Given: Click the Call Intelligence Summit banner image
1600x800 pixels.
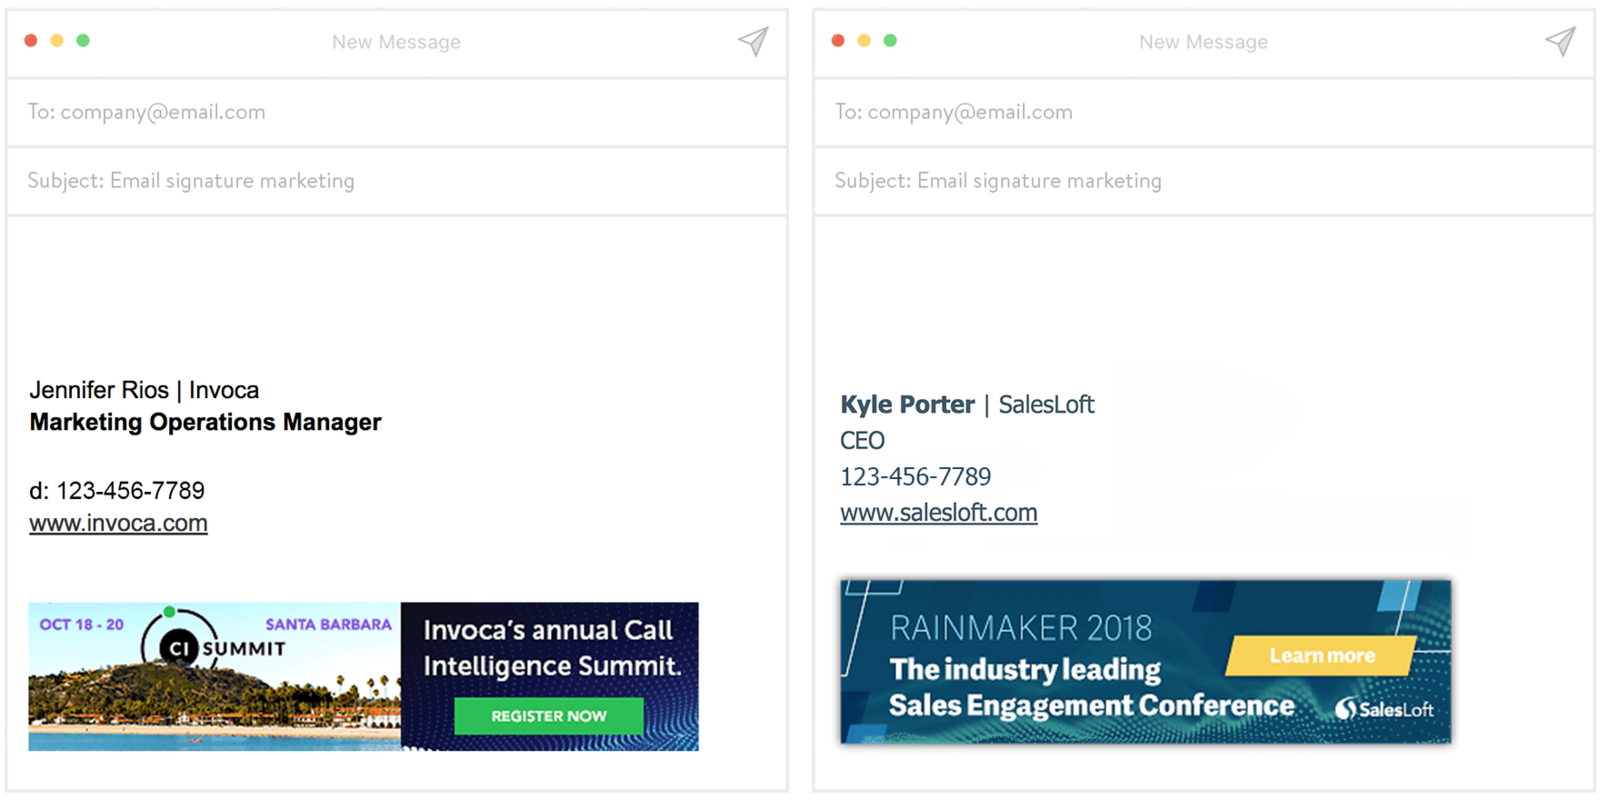Looking at the screenshot, I should 363,676.
